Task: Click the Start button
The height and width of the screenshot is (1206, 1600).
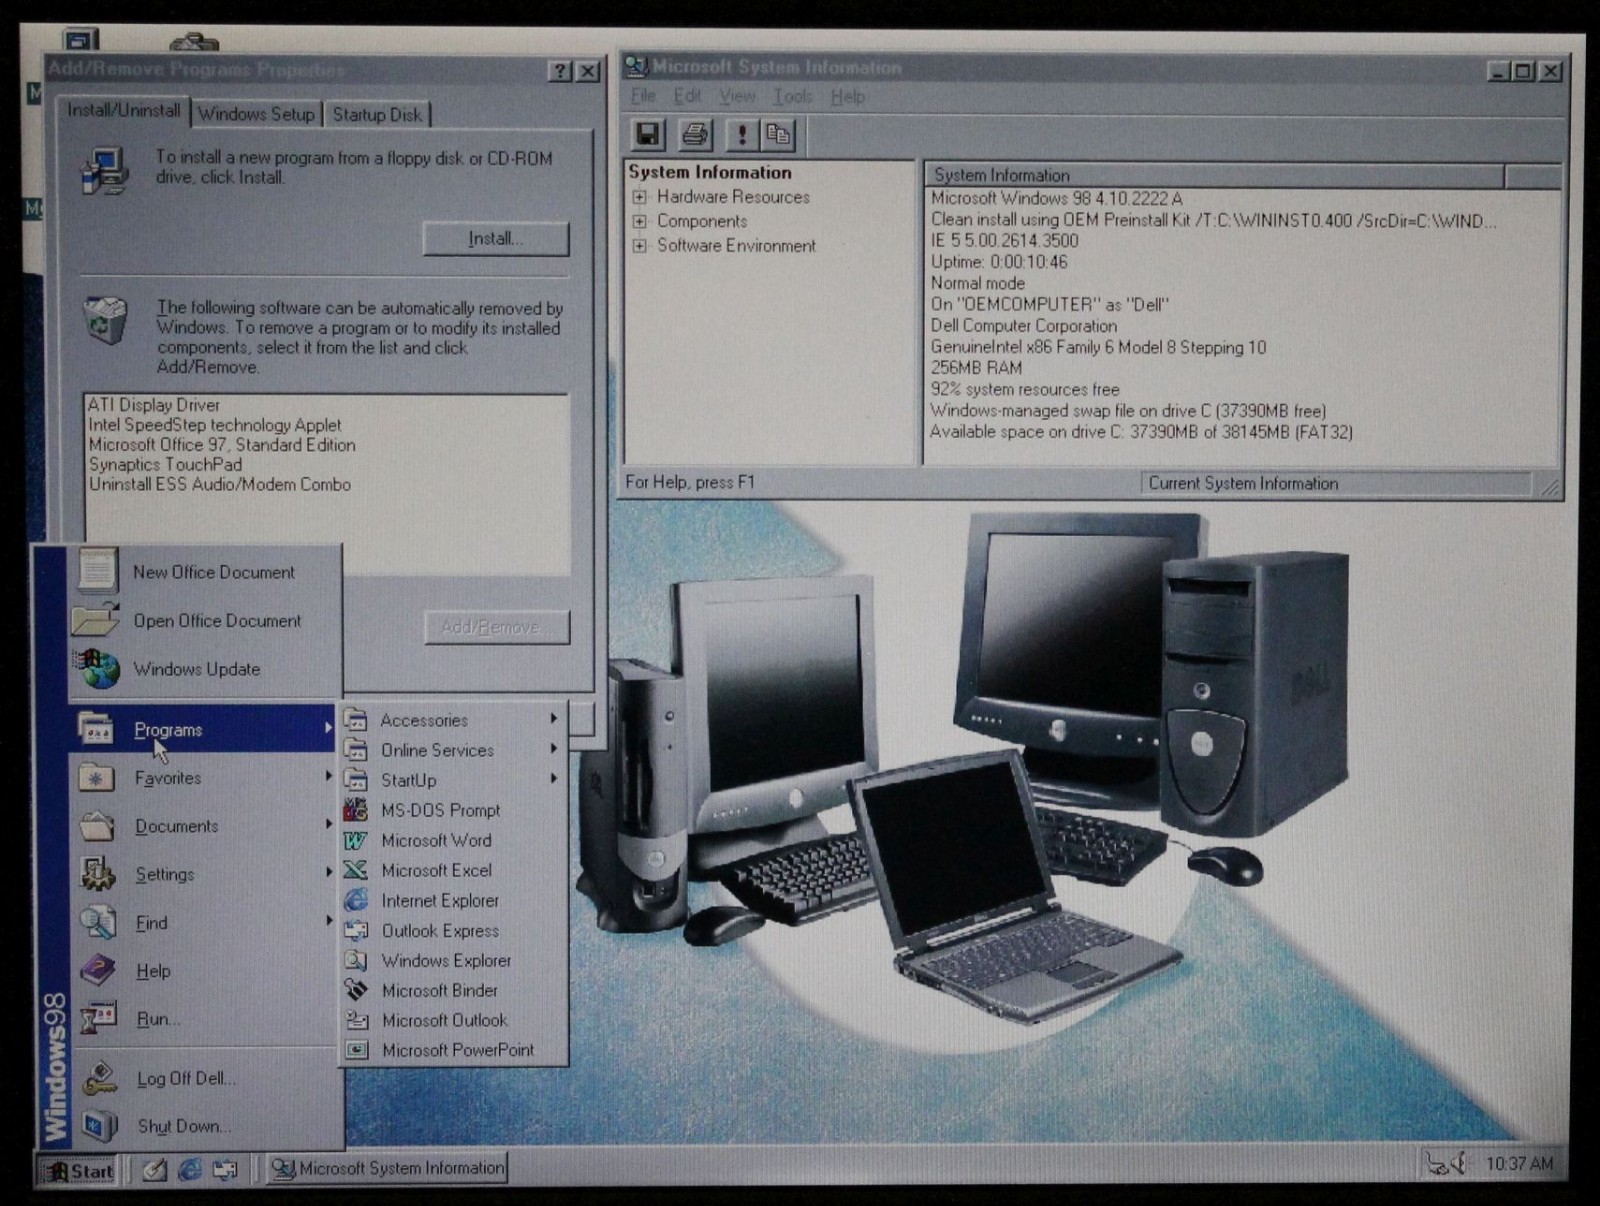Action: coord(79,1170)
